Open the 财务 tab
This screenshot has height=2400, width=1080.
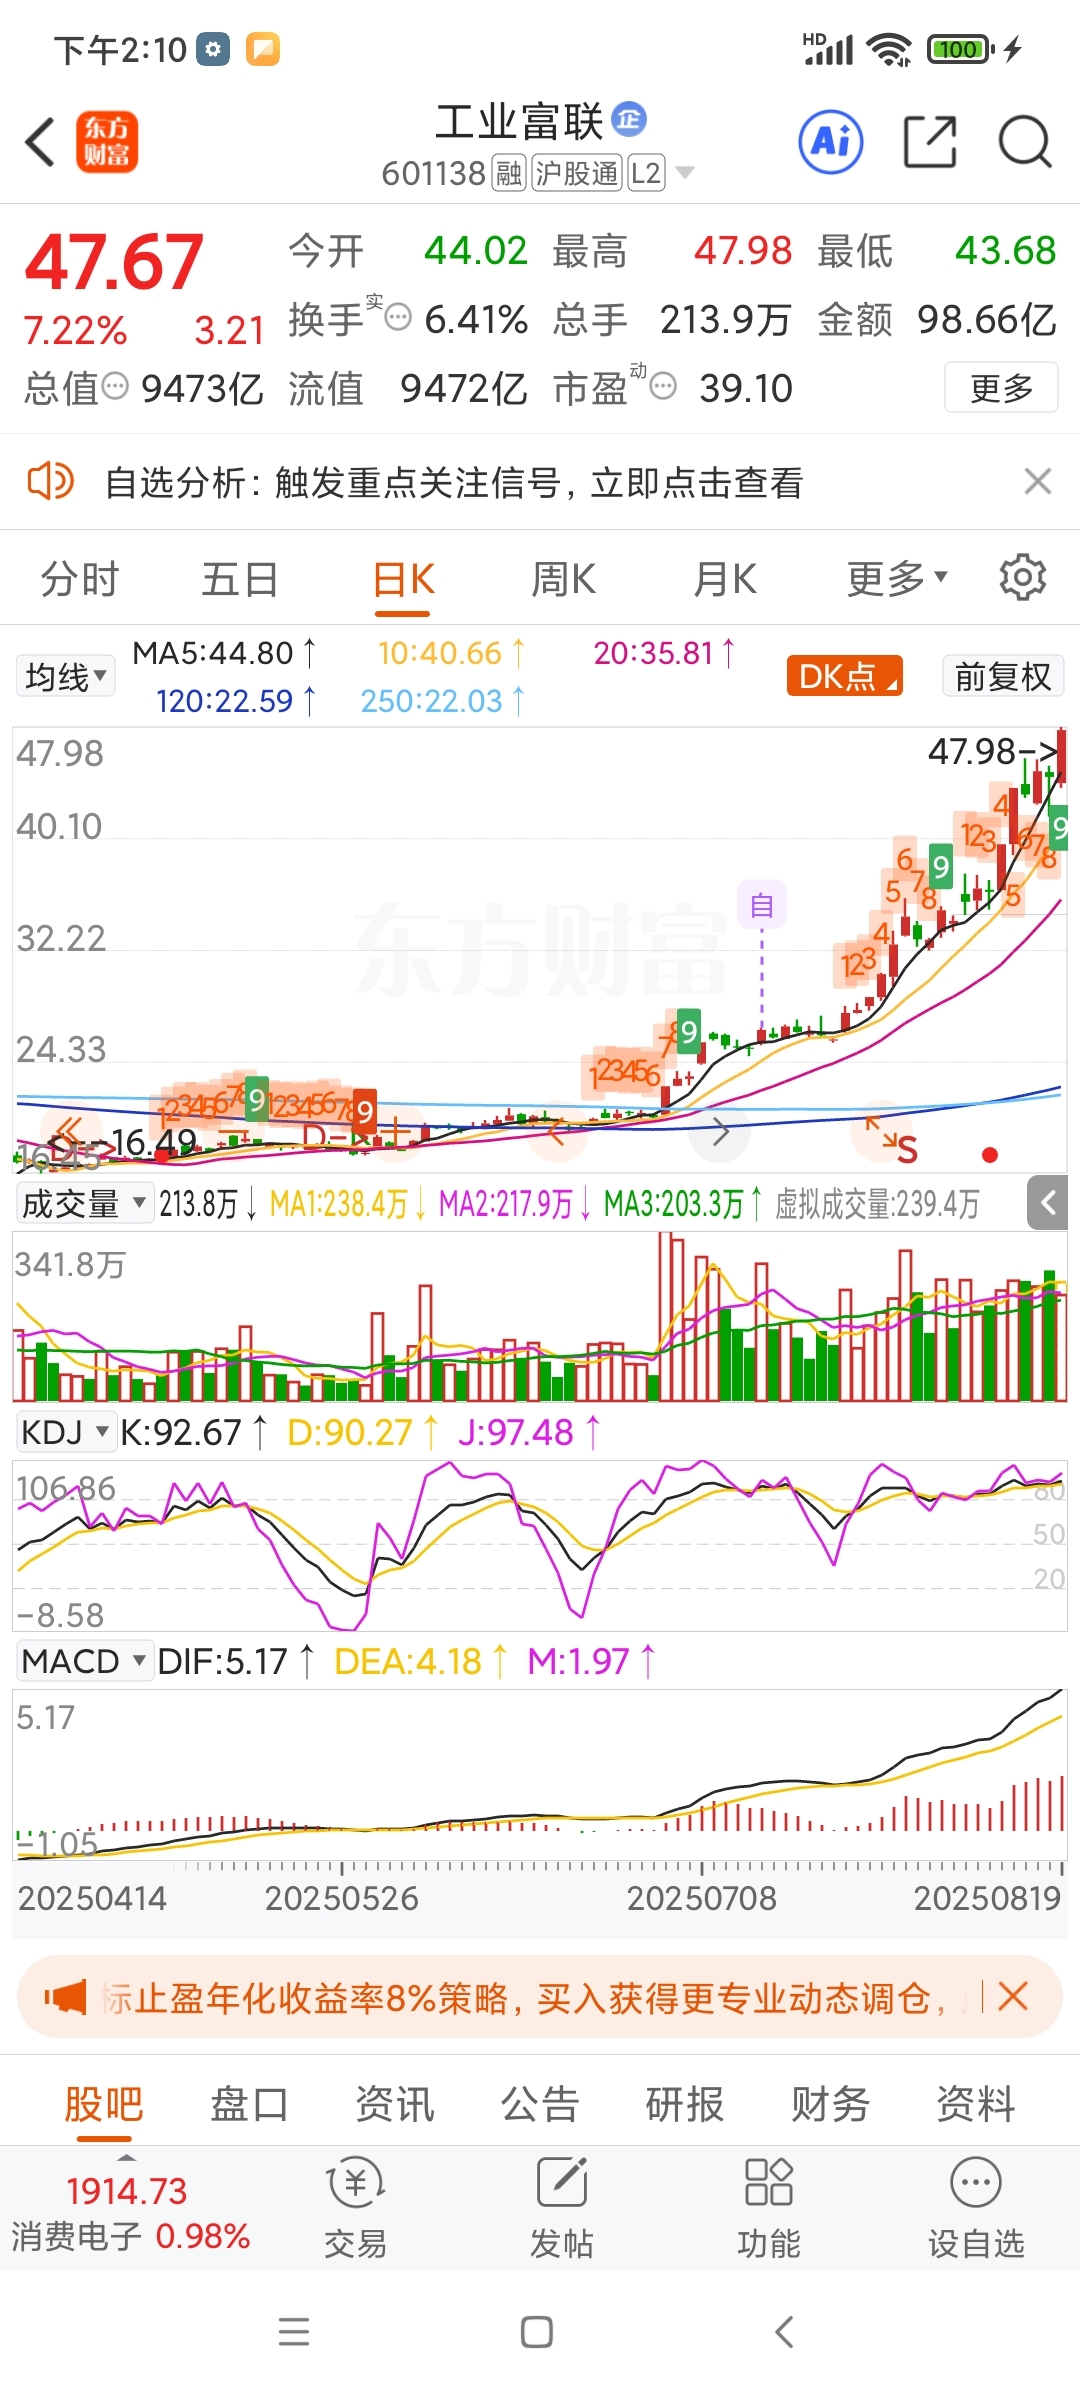pyautogui.click(x=830, y=2103)
